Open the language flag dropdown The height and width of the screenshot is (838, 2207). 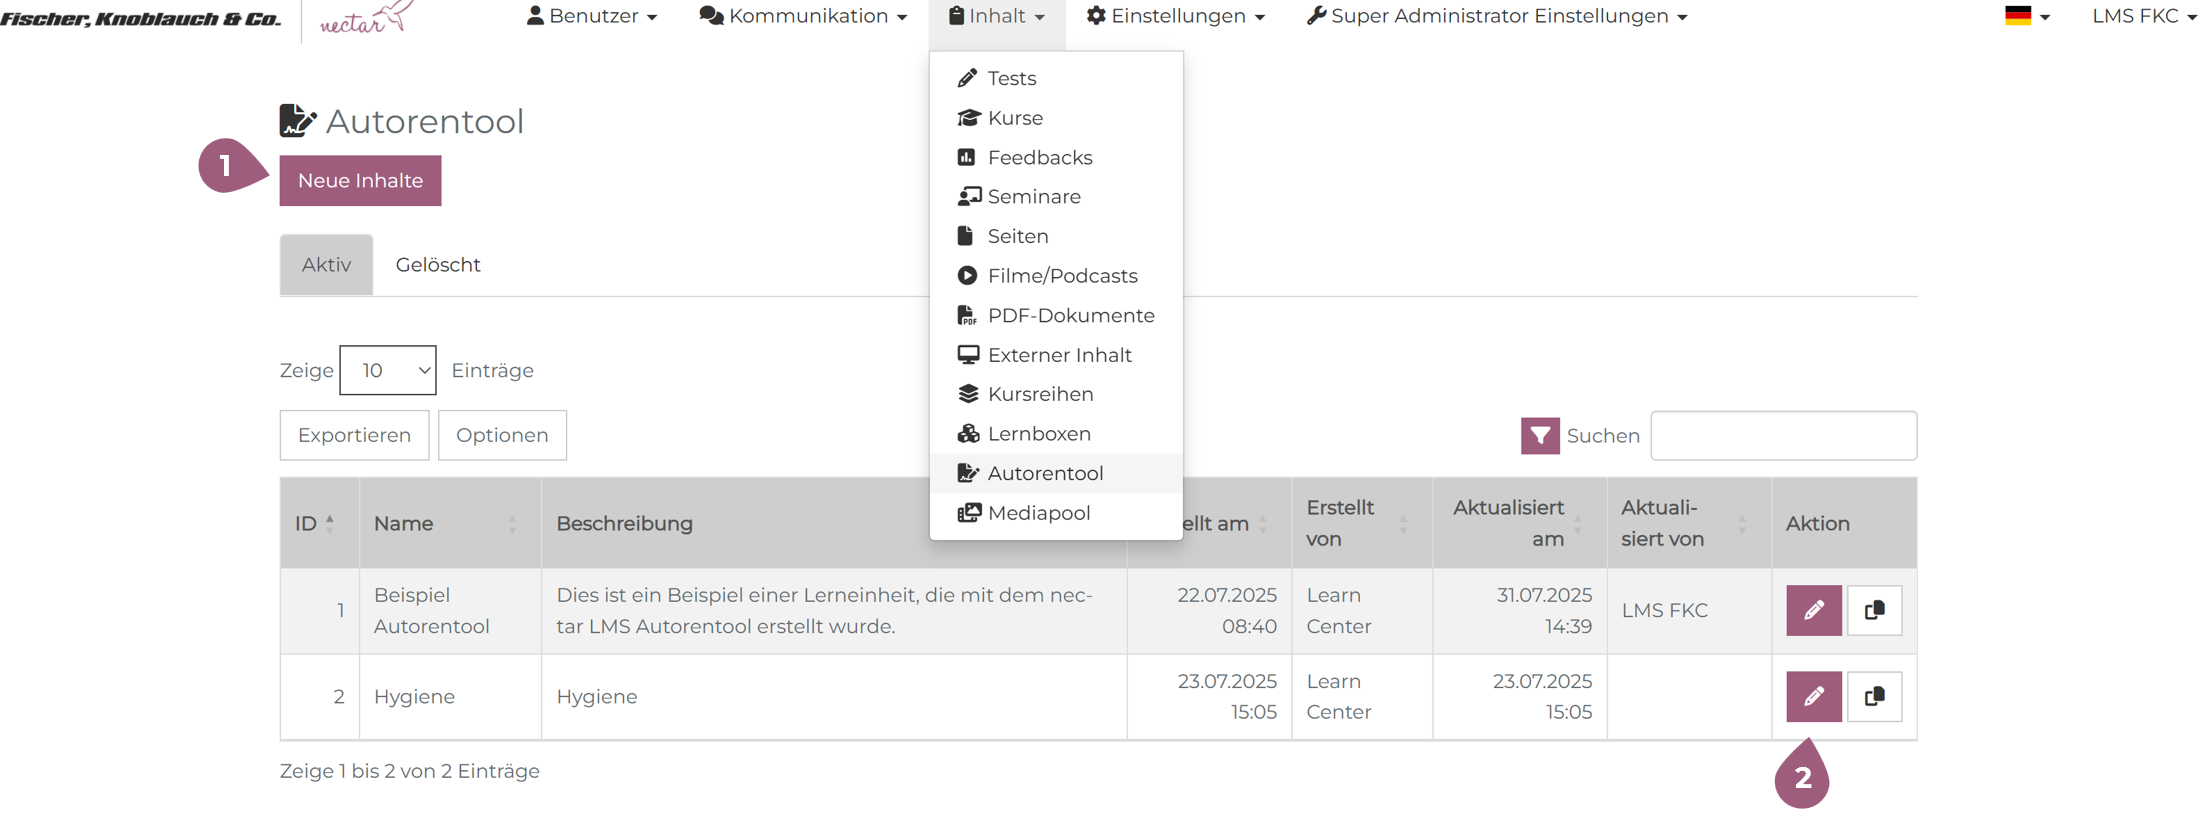point(2026,17)
